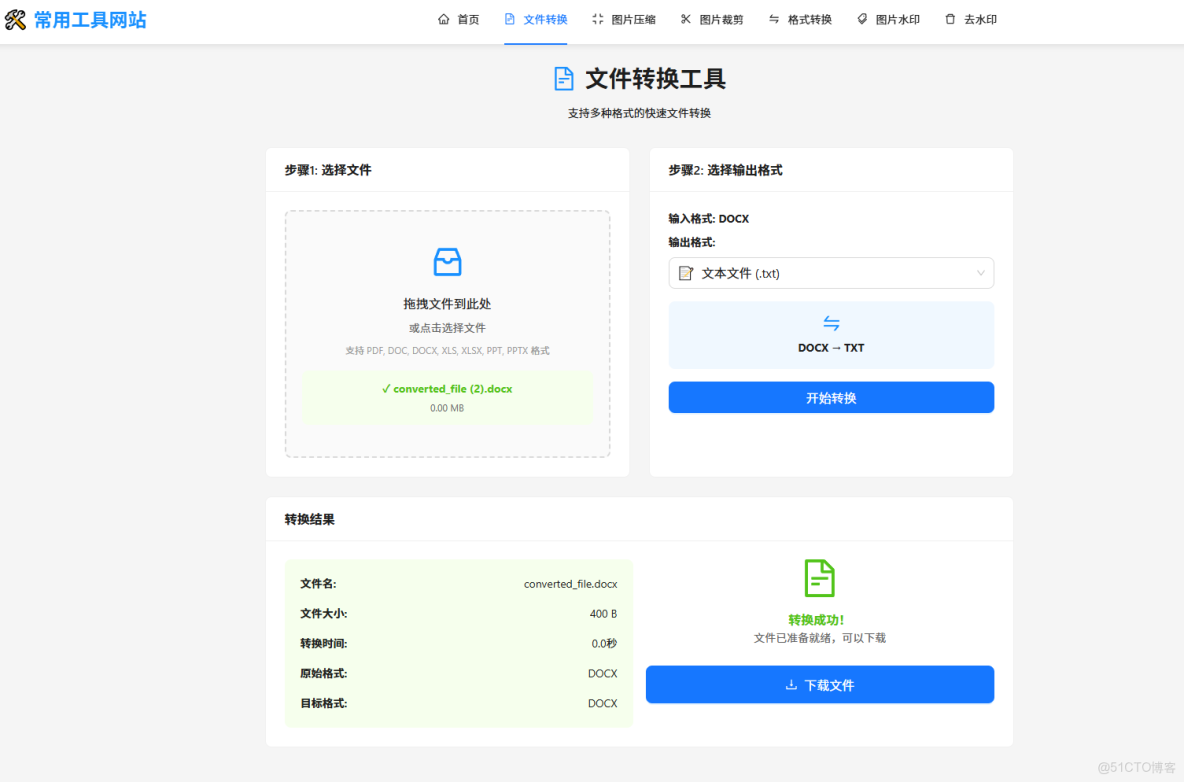Click the DOCX → TXT conversion arrows icon
1184x782 pixels.
831,322
